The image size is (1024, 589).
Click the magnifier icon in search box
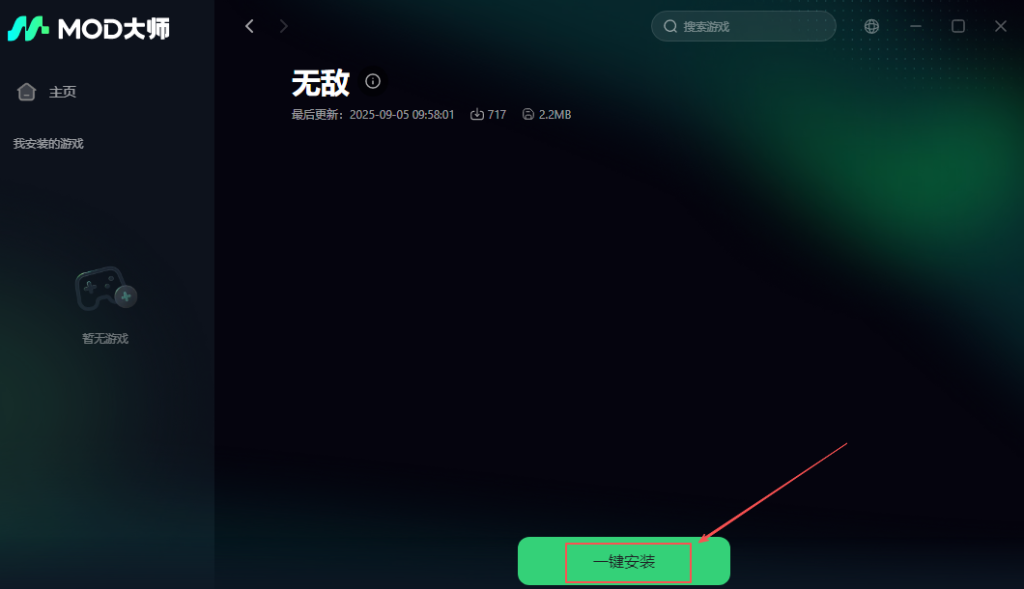pyautogui.click(x=670, y=26)
